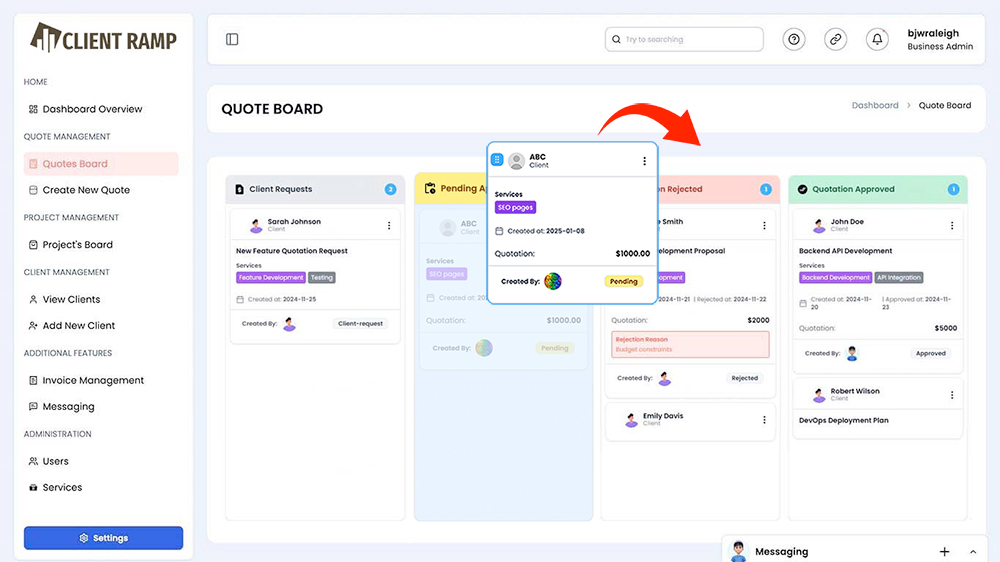Expand the Messaging panel chevron

(x=973, y=552)
